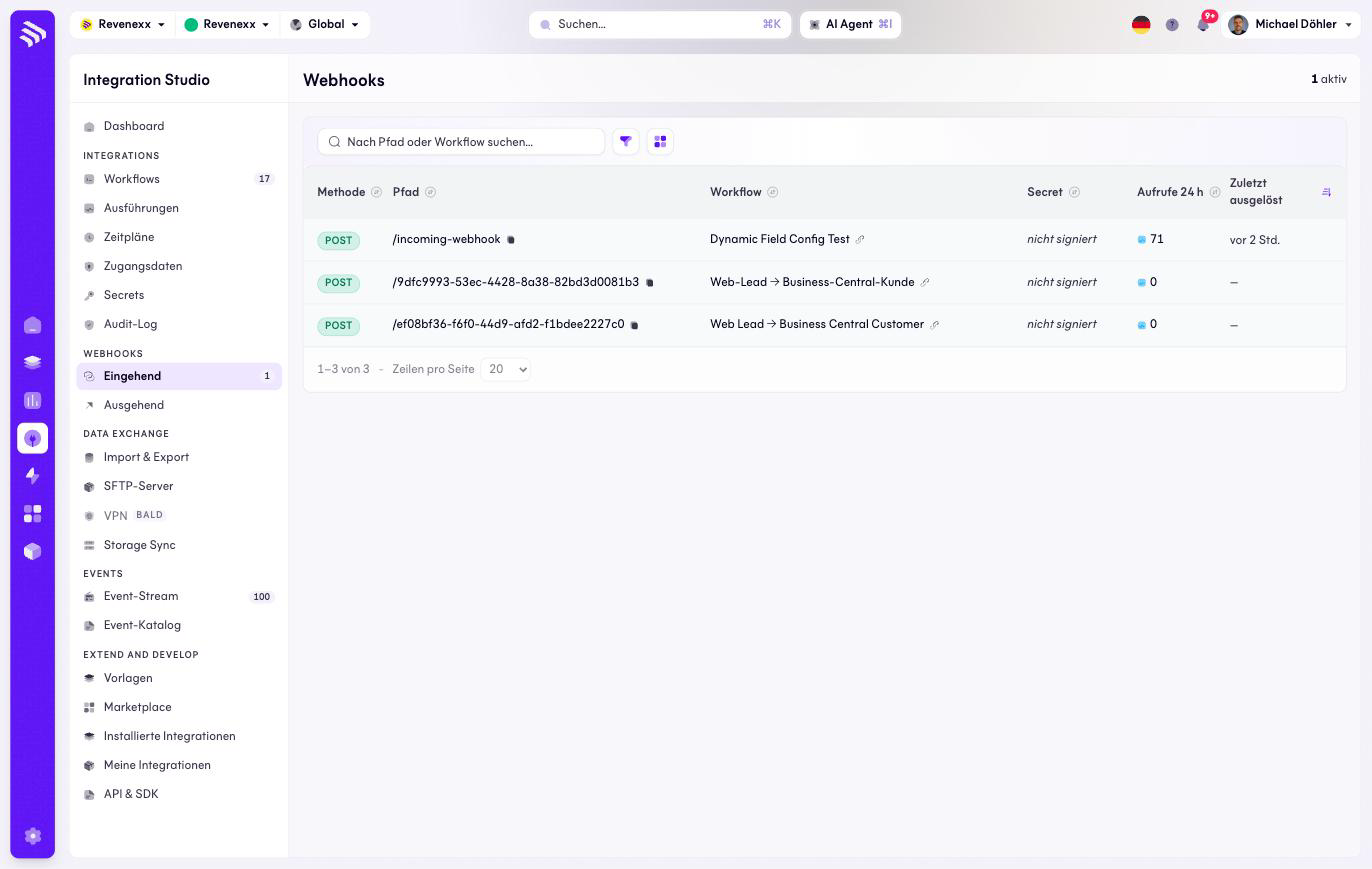Open the Web Lead → Business Central Customer workflow
The image size is (1372, 869).
pos(817,324)
